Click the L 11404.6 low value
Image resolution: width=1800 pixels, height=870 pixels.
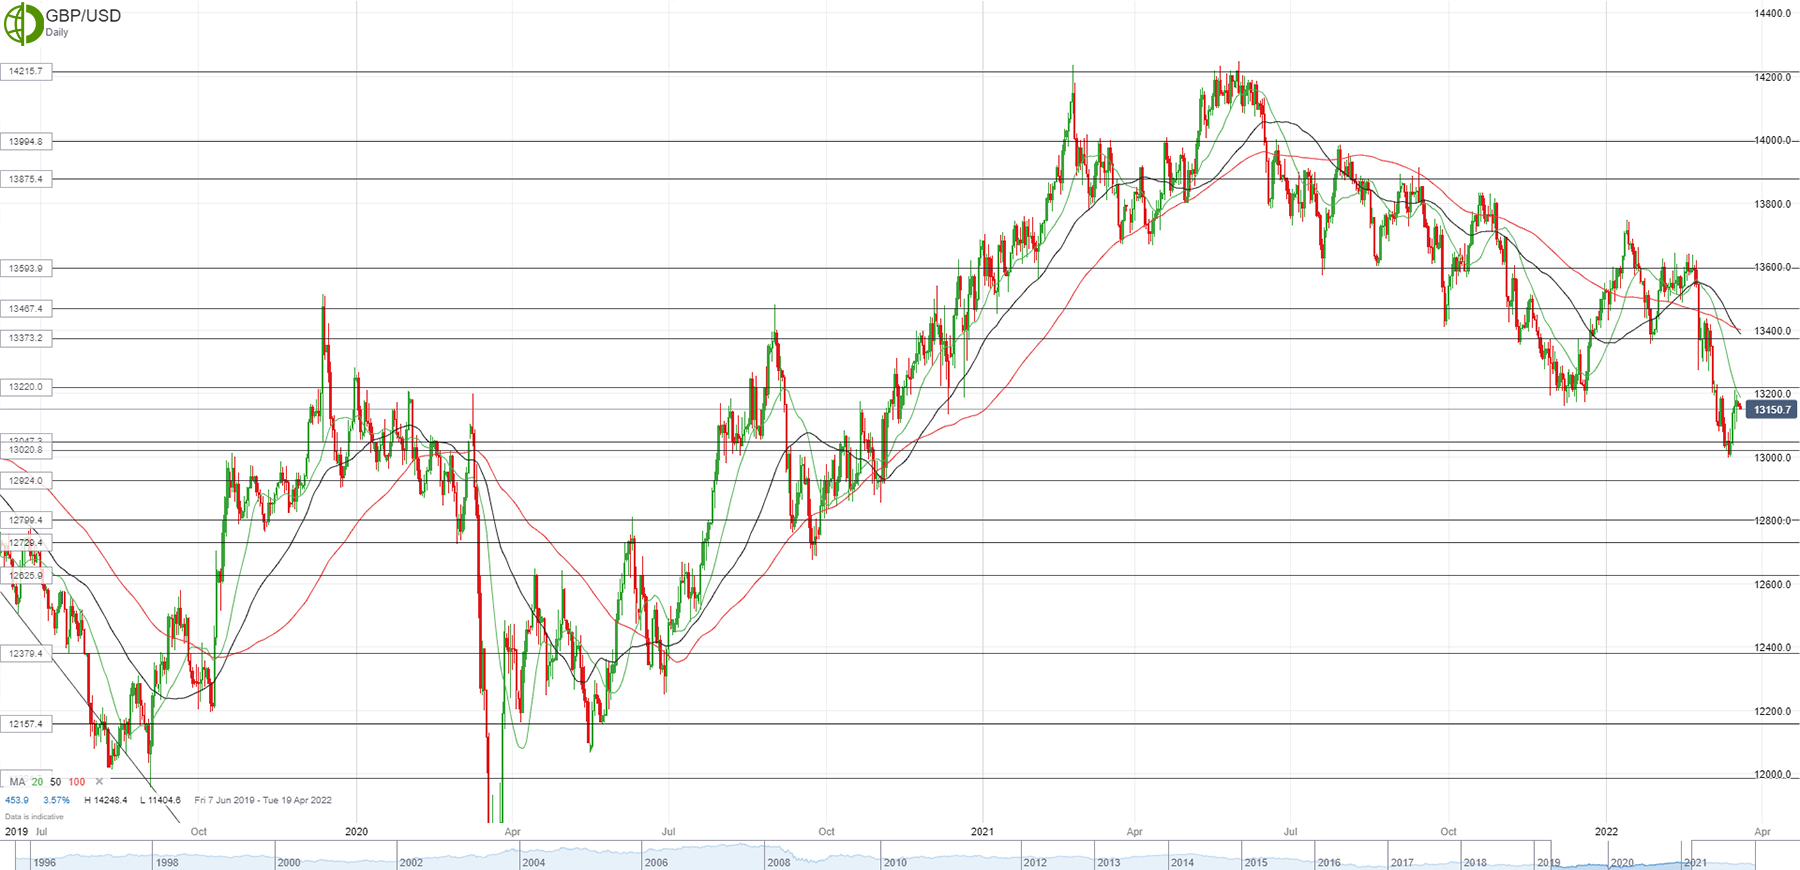point(160,800)
